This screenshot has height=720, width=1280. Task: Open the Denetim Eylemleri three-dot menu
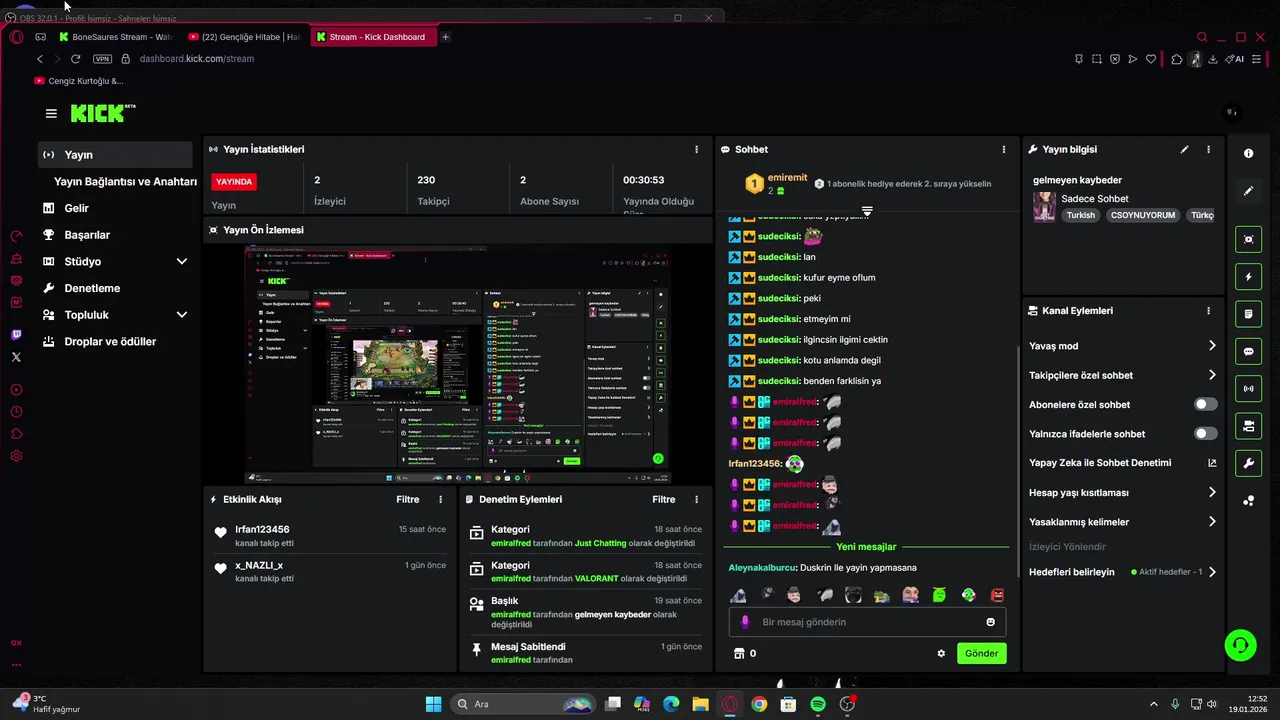coord(697,499)
